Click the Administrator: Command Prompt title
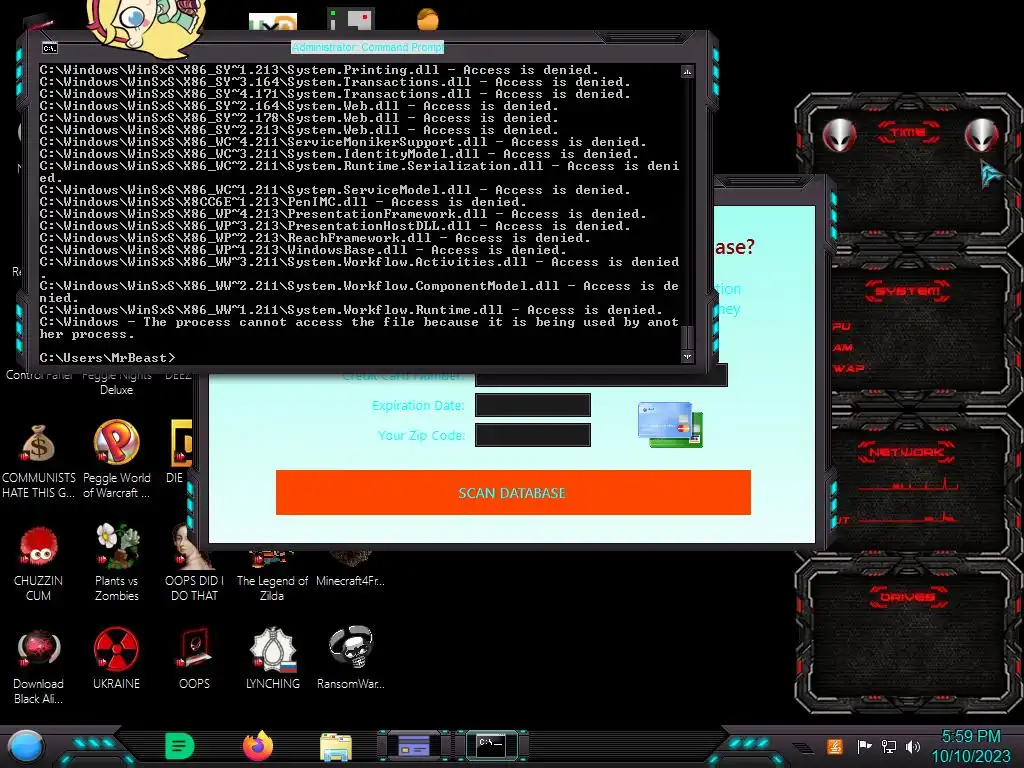 [368, 47]
